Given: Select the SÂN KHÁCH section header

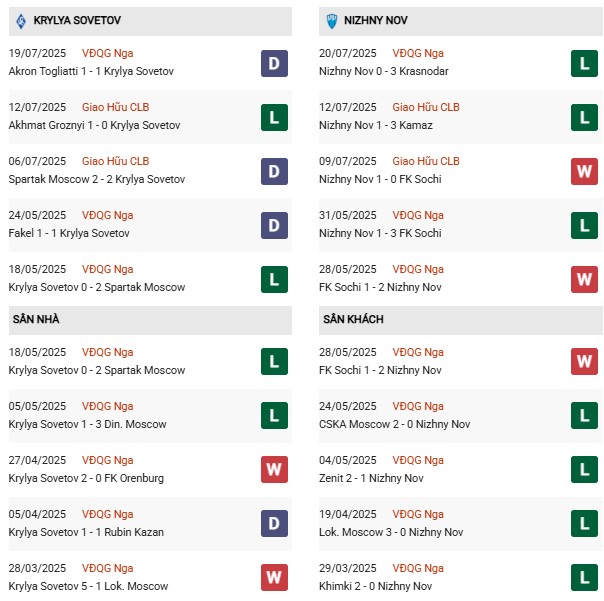Looking at the screenshot, I should (x=353, y=319).
